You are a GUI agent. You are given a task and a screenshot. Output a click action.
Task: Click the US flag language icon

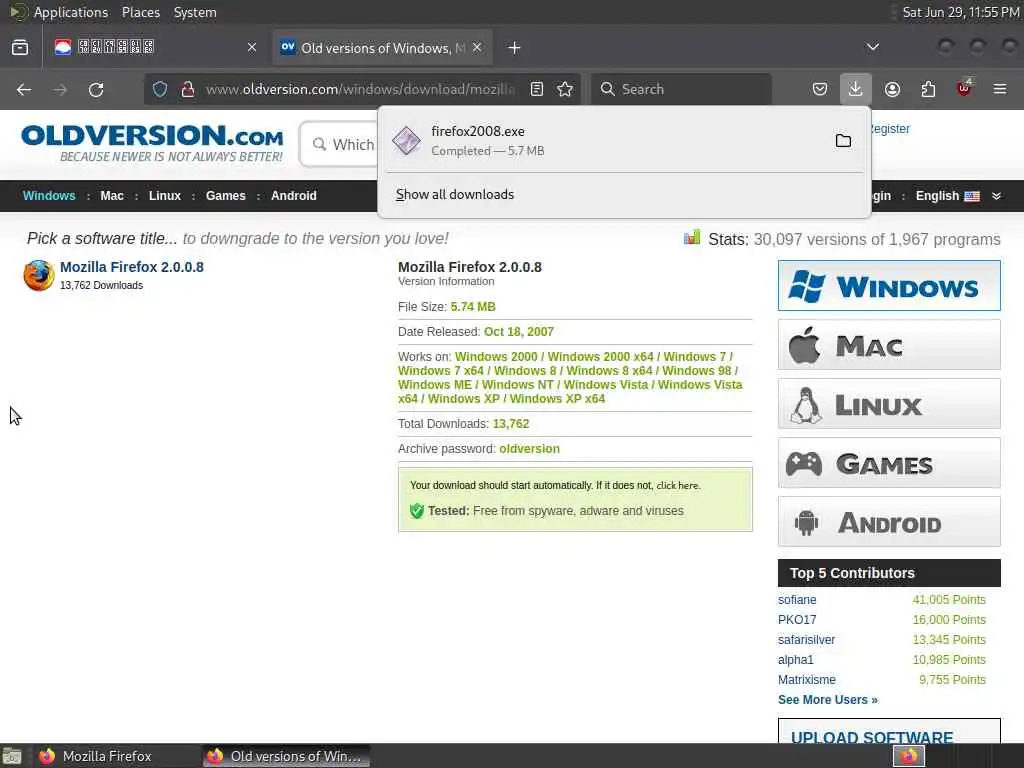point(972,196)
